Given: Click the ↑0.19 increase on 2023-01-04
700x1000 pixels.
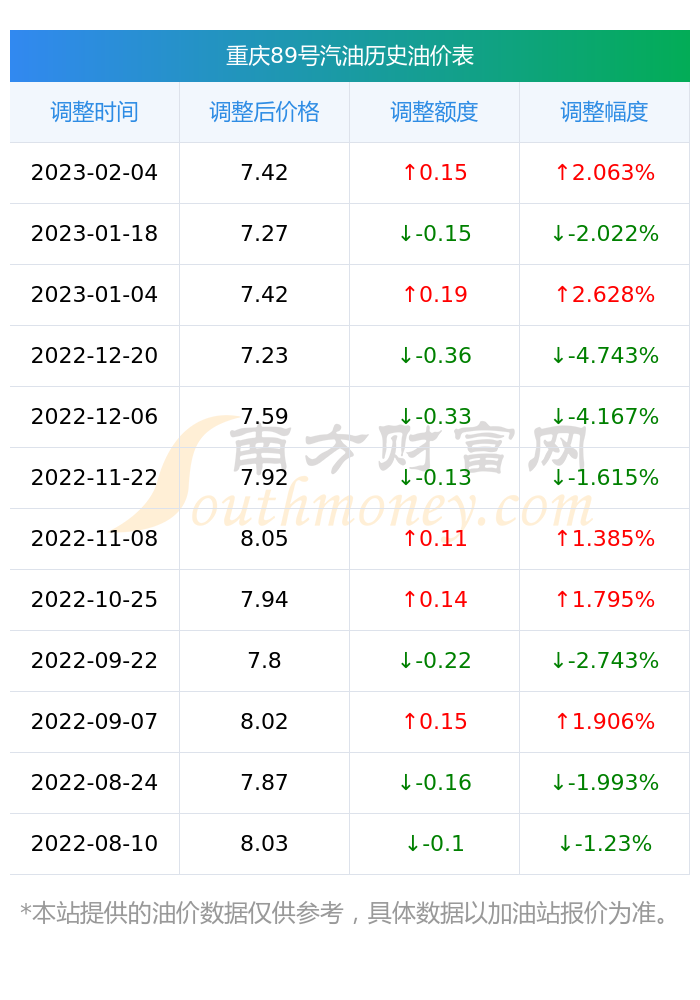Looking at the screenshot, I should coord(434,295).
